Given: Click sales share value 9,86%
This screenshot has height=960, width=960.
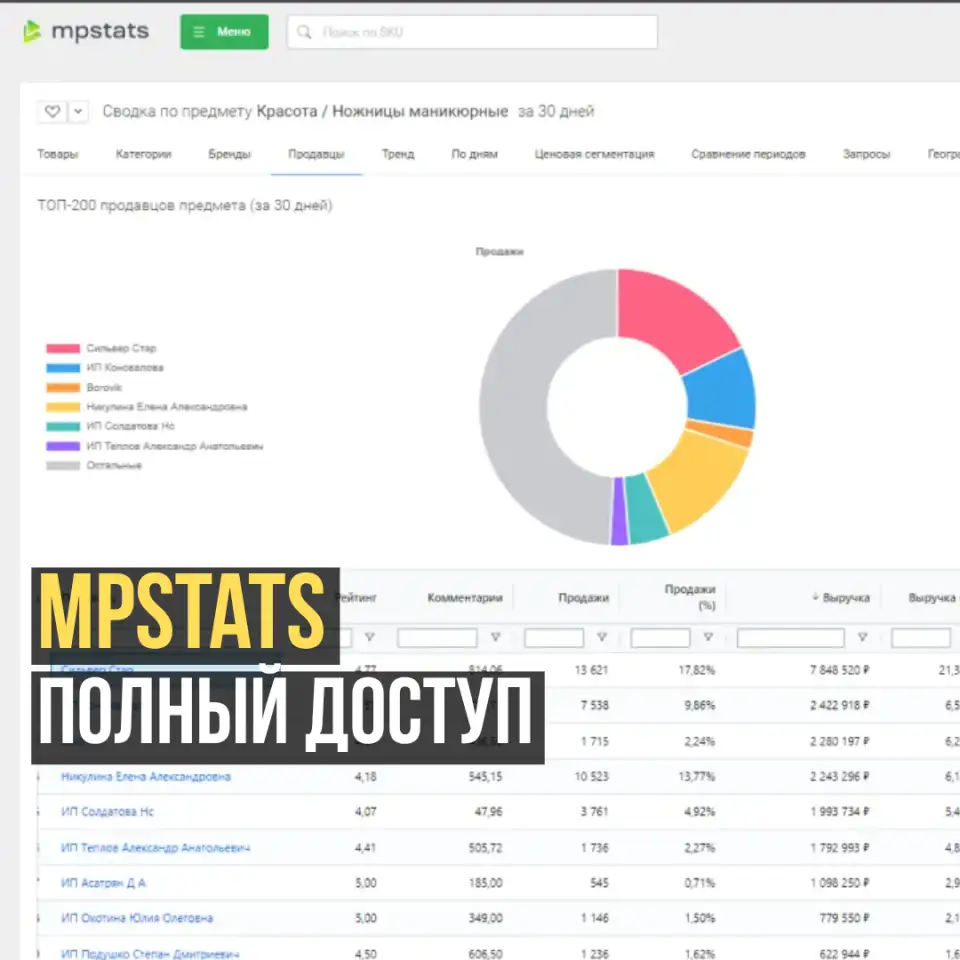Looking at the screenshot, I should (700, 706).
